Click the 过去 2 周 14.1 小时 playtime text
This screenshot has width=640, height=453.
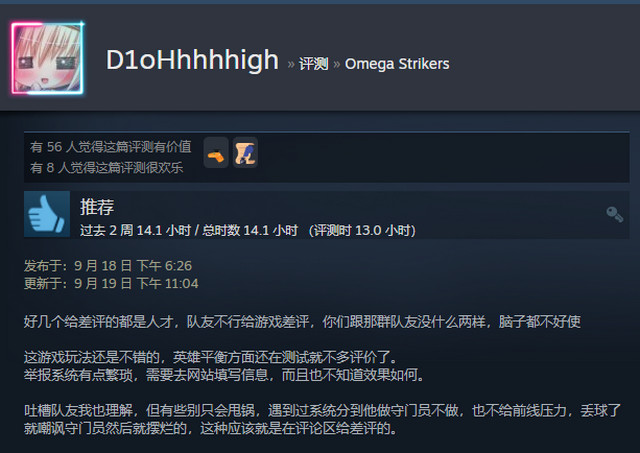click(136, 231)
